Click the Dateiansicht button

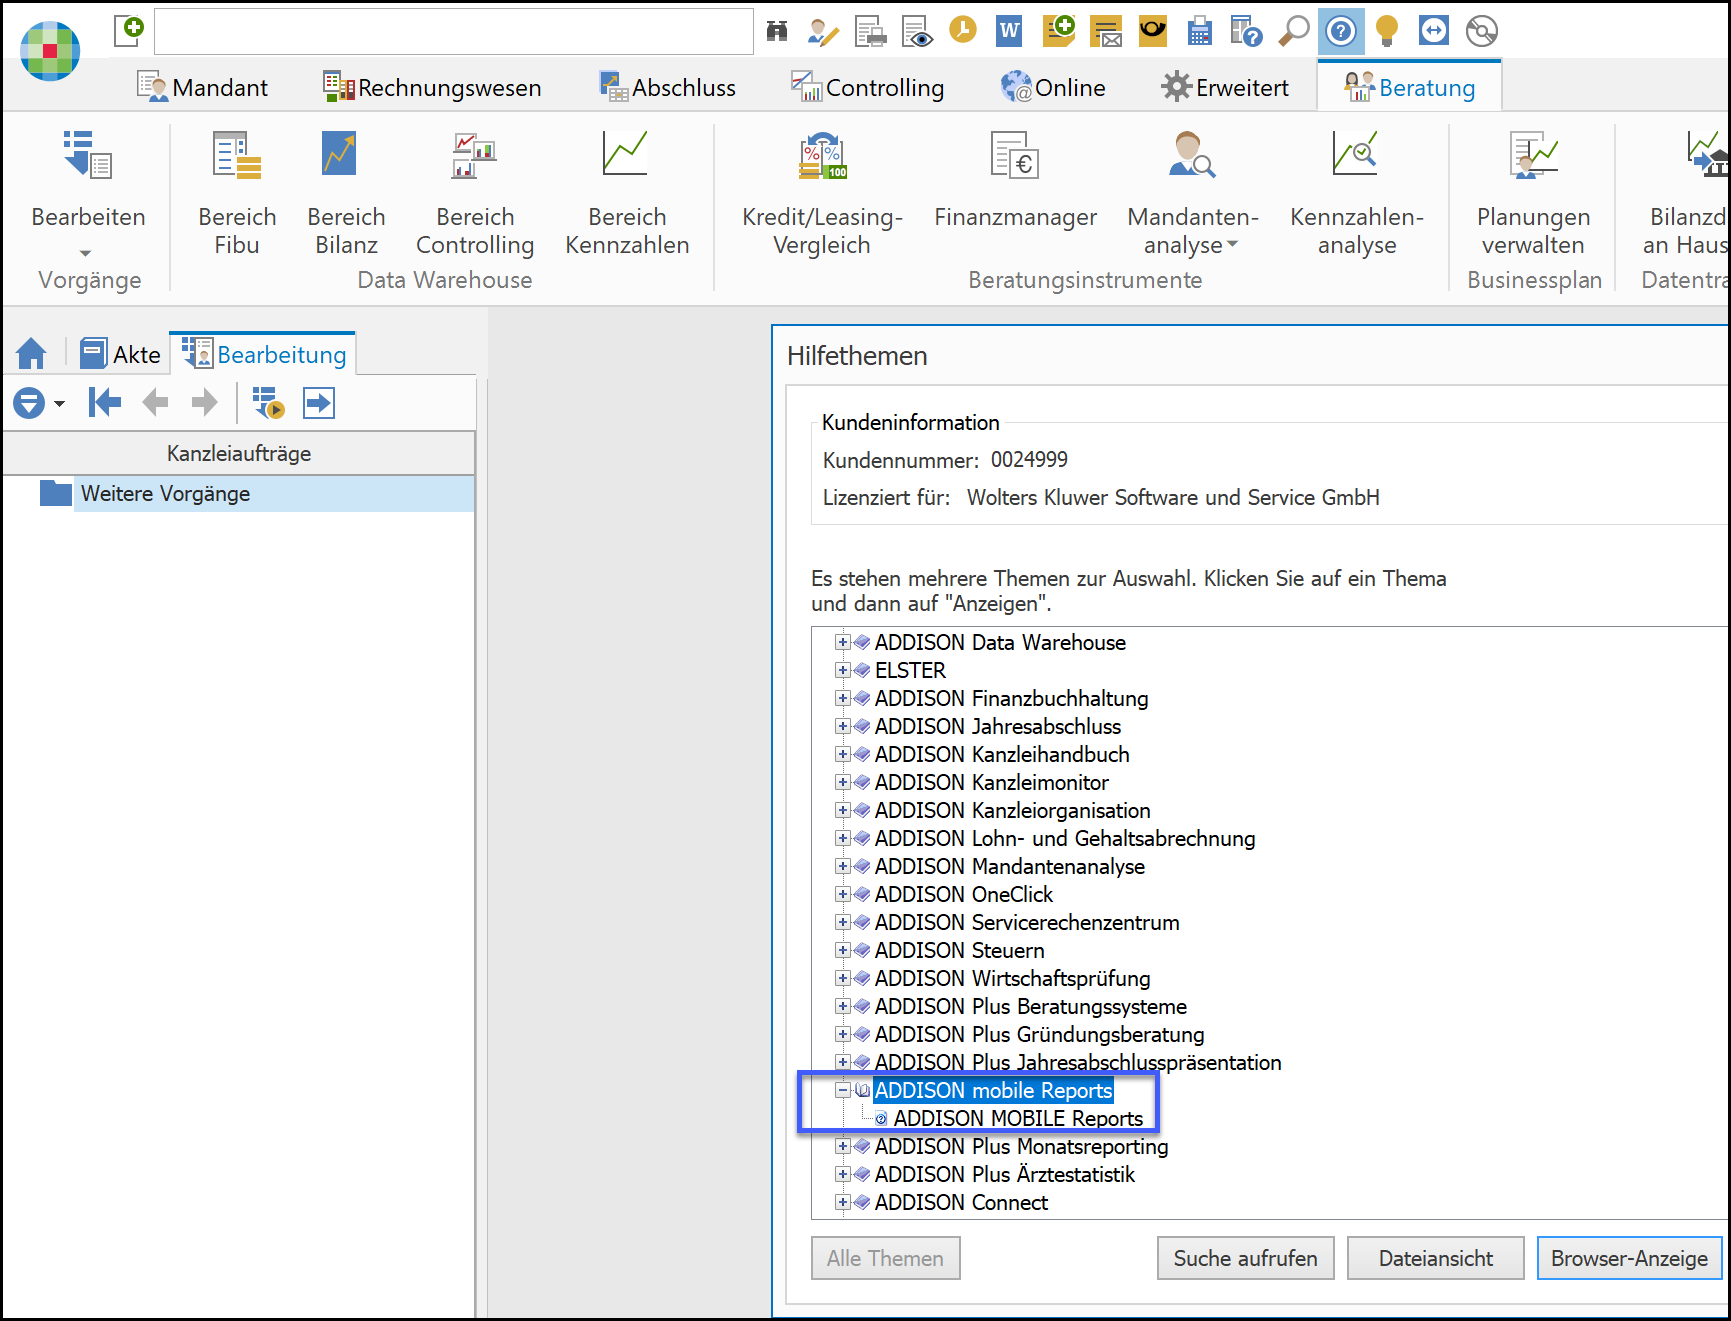click(x=1436, y=1258)
